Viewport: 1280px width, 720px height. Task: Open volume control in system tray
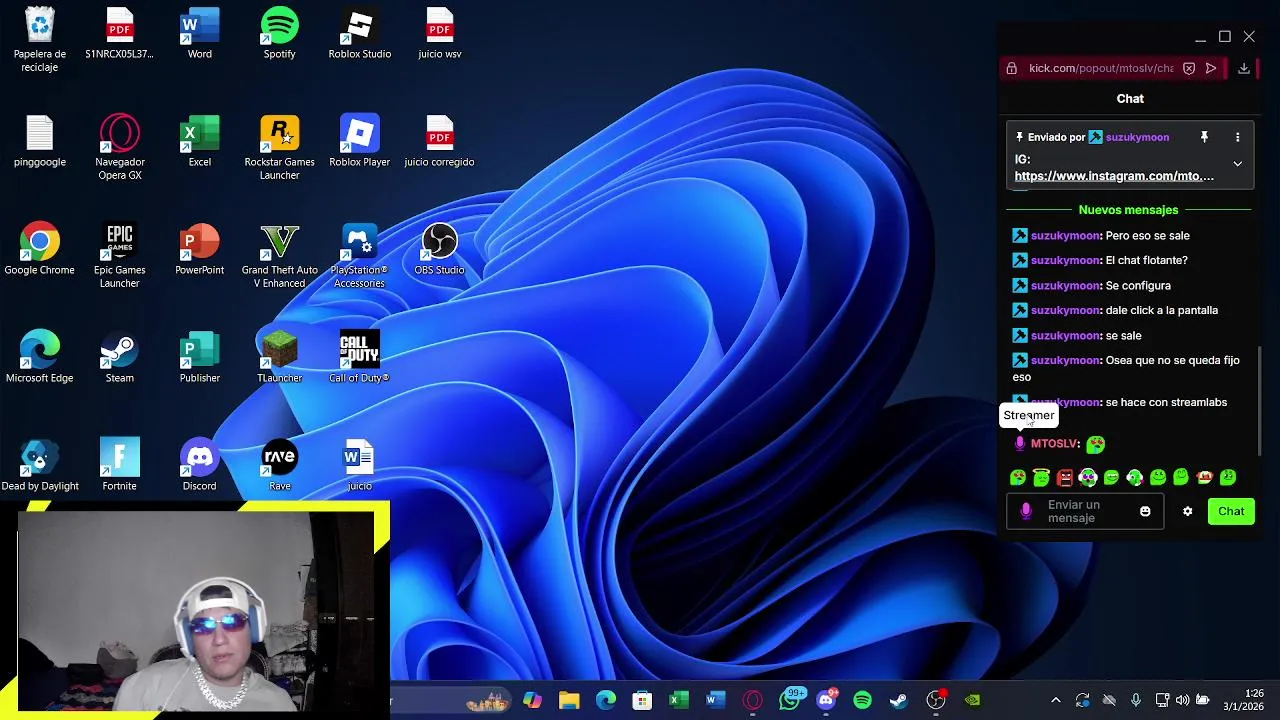click(1183, 700)
